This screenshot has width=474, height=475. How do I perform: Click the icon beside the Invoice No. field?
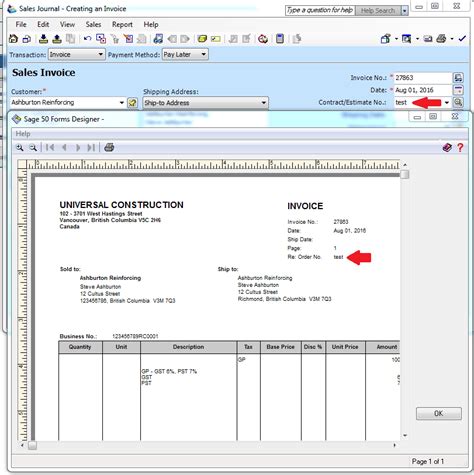pos(458,78)
